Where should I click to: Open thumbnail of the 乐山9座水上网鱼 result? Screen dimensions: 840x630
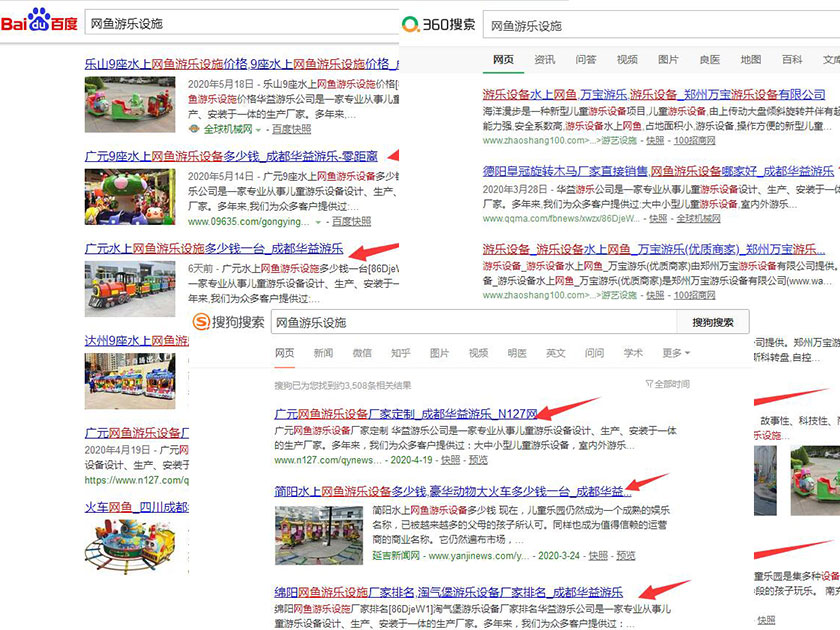[x=130, y=104]
